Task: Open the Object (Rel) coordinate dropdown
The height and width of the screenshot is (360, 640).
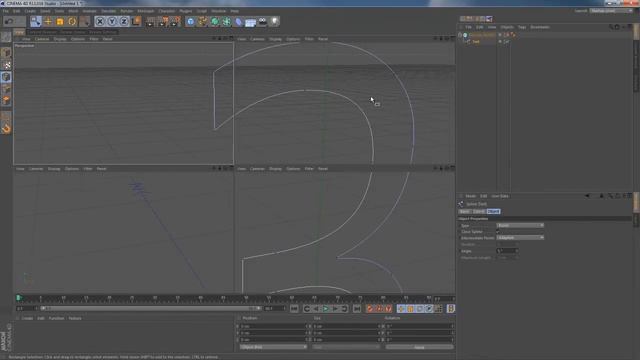Action: click(273, 347)
